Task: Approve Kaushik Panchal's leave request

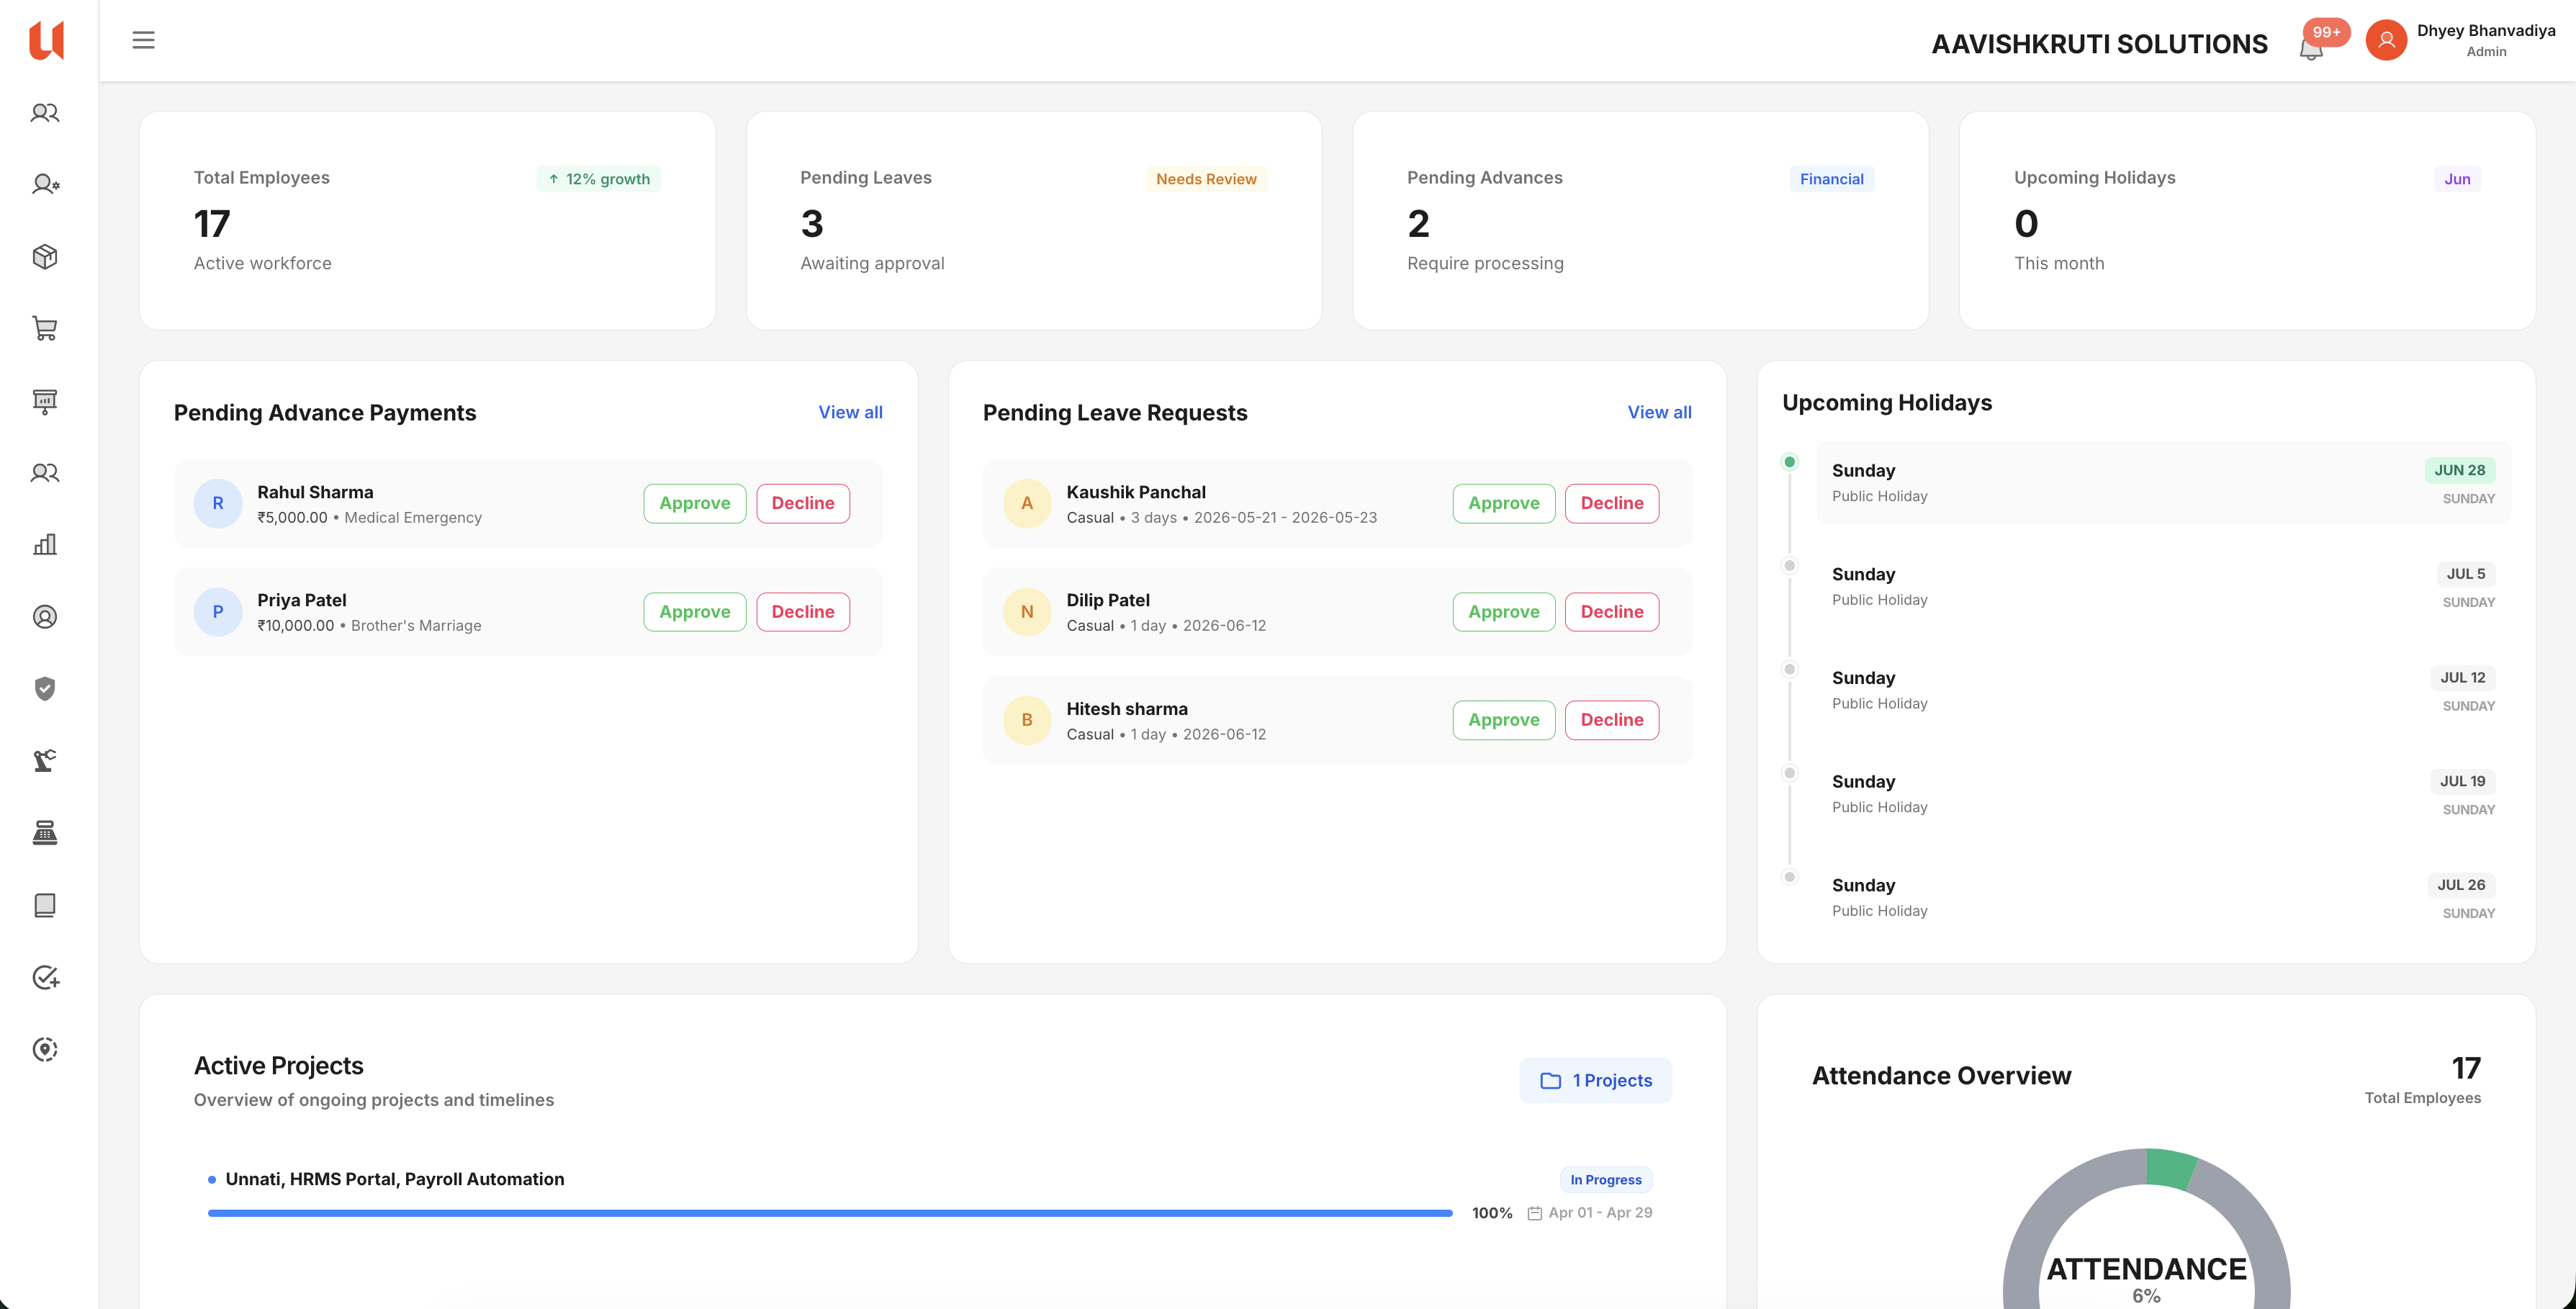Action: pos(1504,503)
